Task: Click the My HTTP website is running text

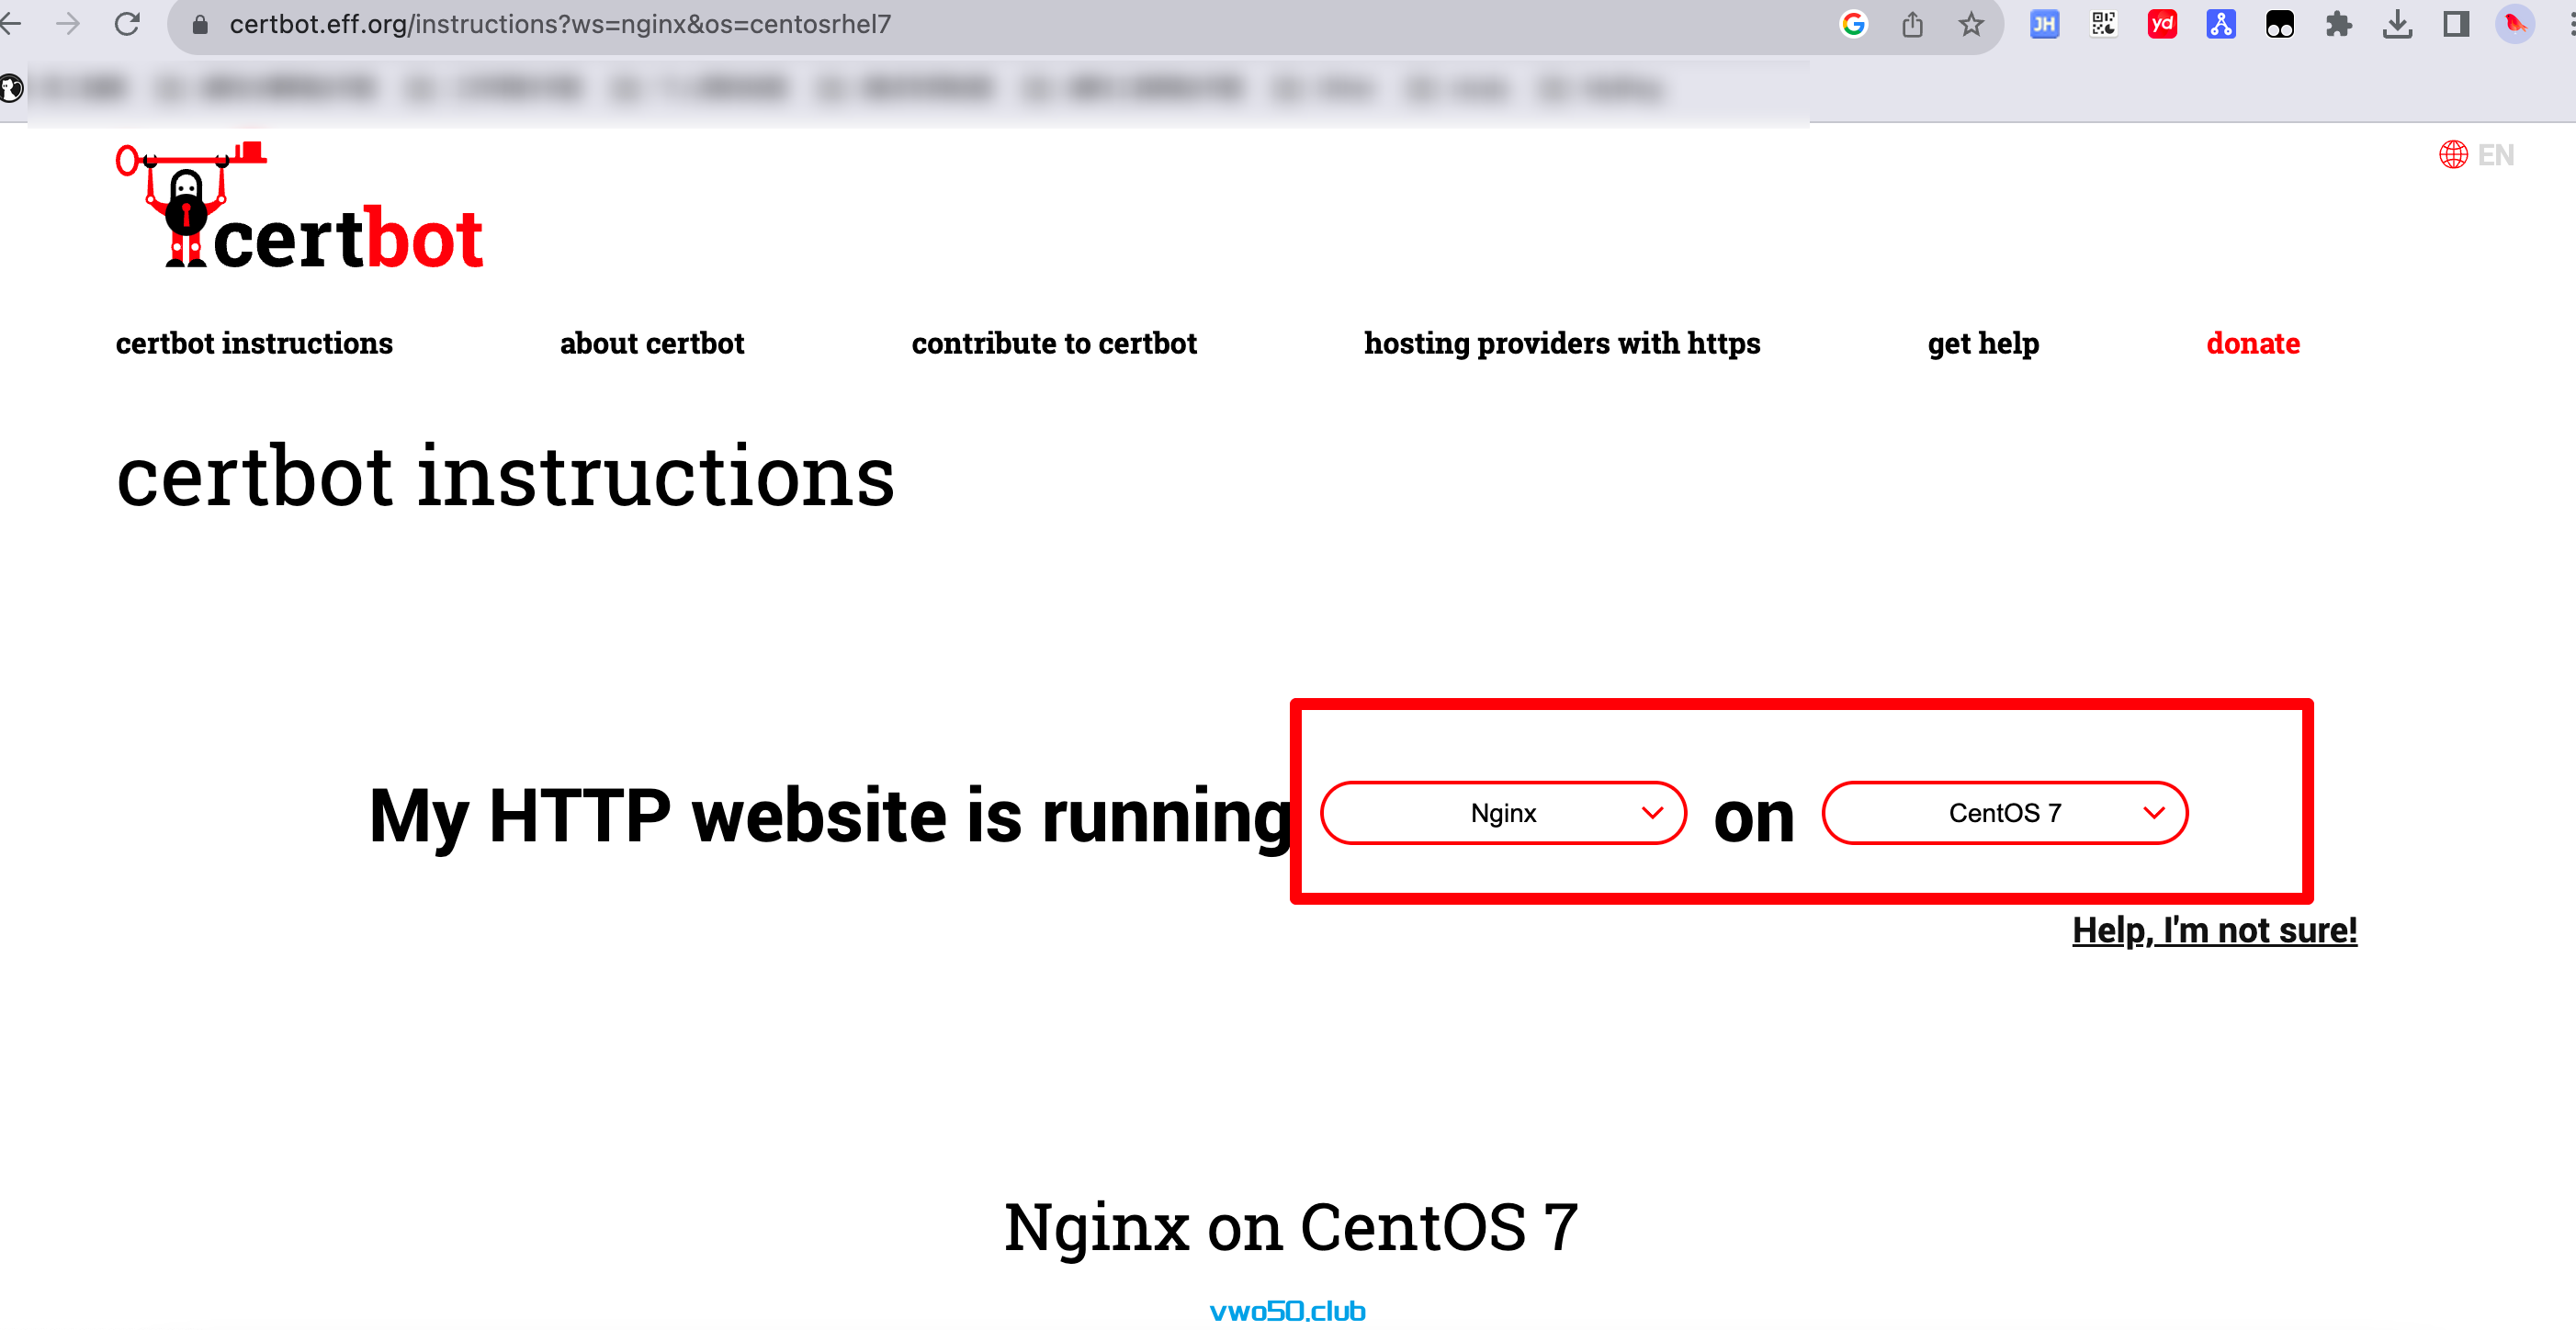Action: (x=832, y=817)
